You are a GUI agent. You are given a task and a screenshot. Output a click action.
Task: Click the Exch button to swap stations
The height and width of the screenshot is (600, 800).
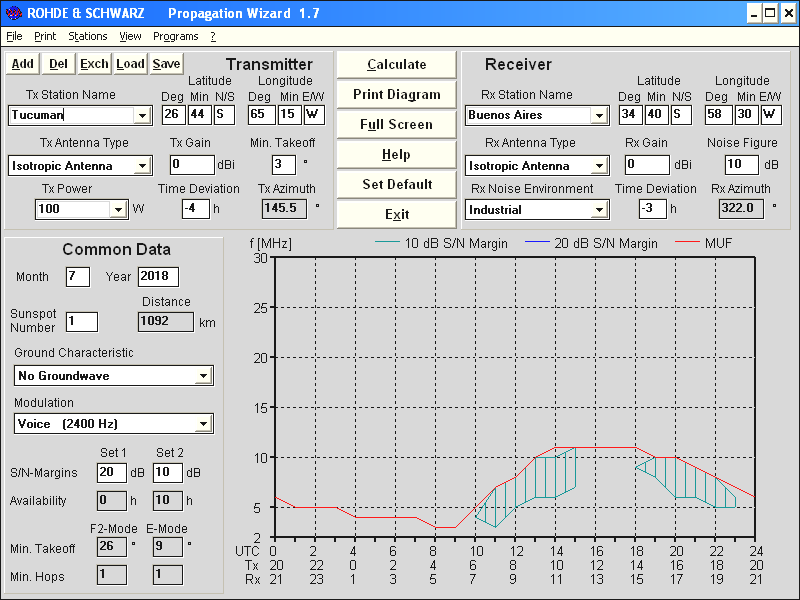pyautogui.click(x=94, y=64)
